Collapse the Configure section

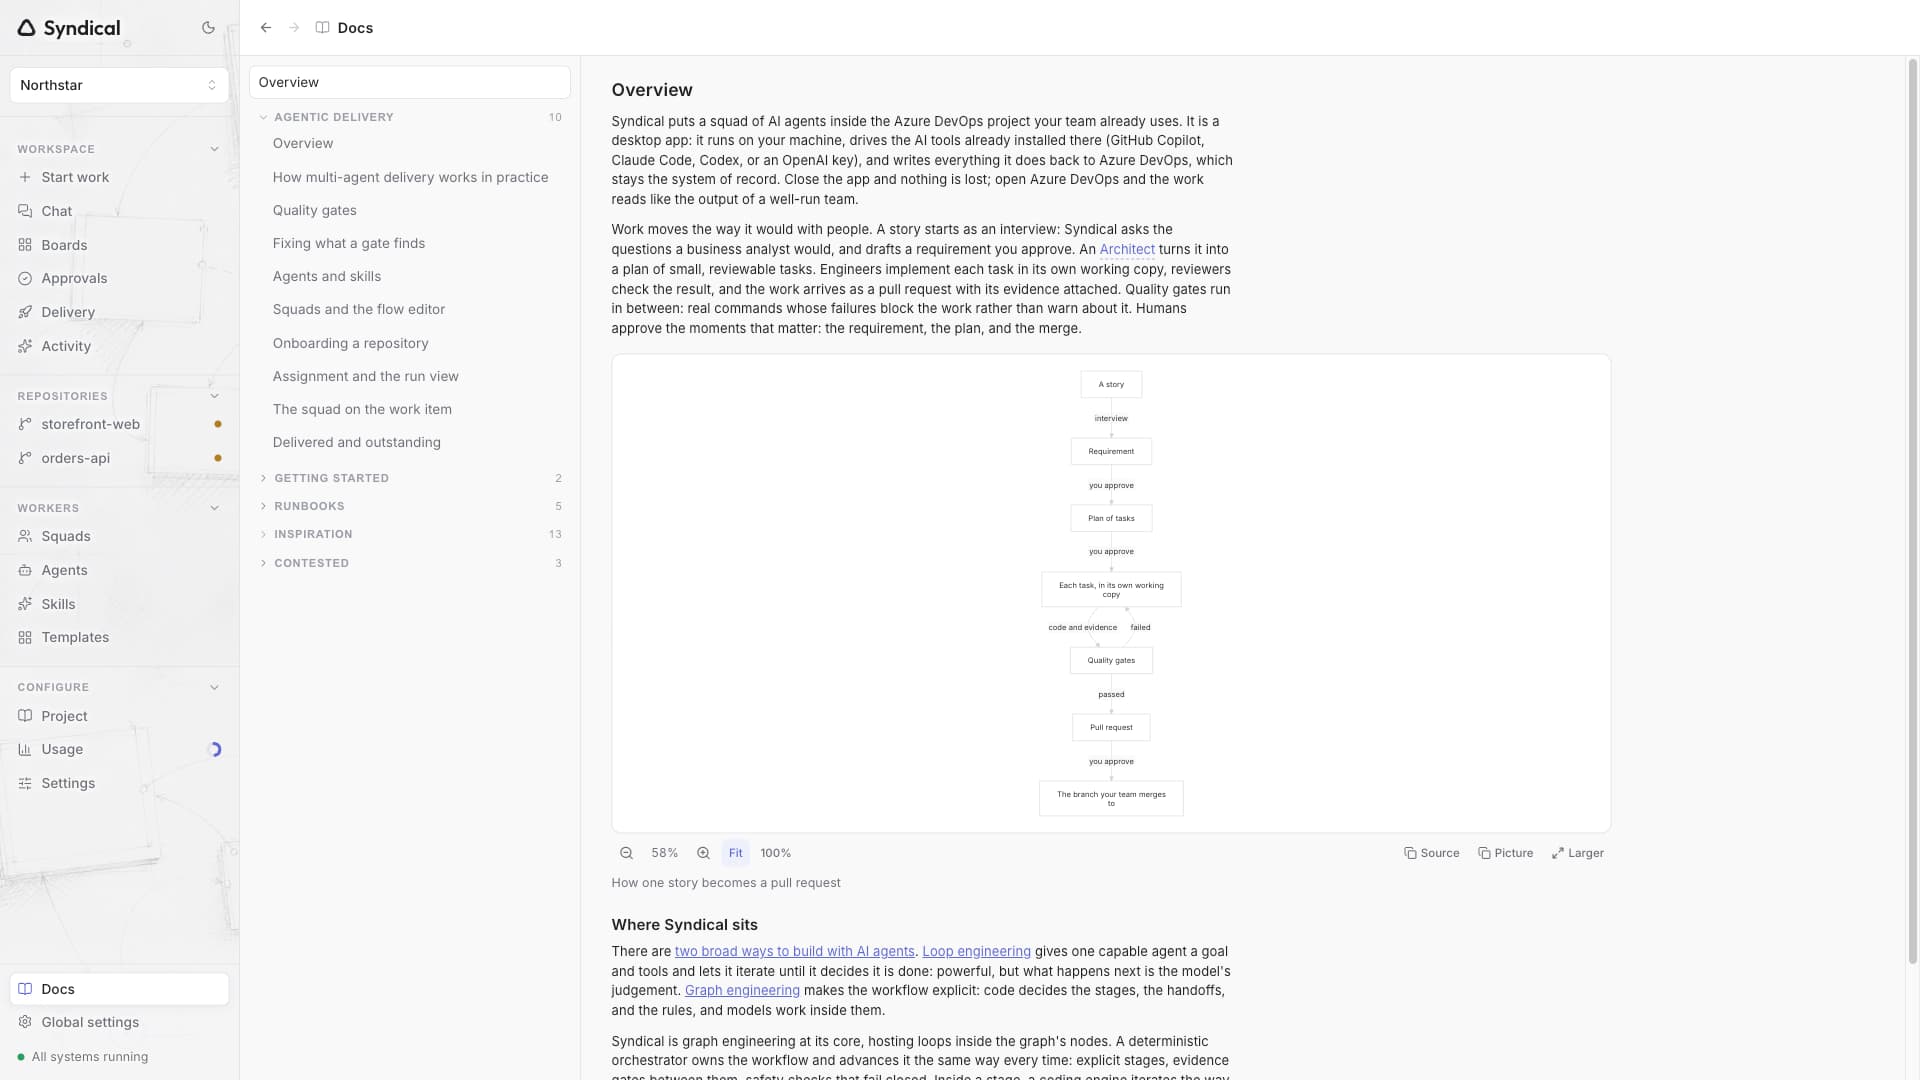214,687
